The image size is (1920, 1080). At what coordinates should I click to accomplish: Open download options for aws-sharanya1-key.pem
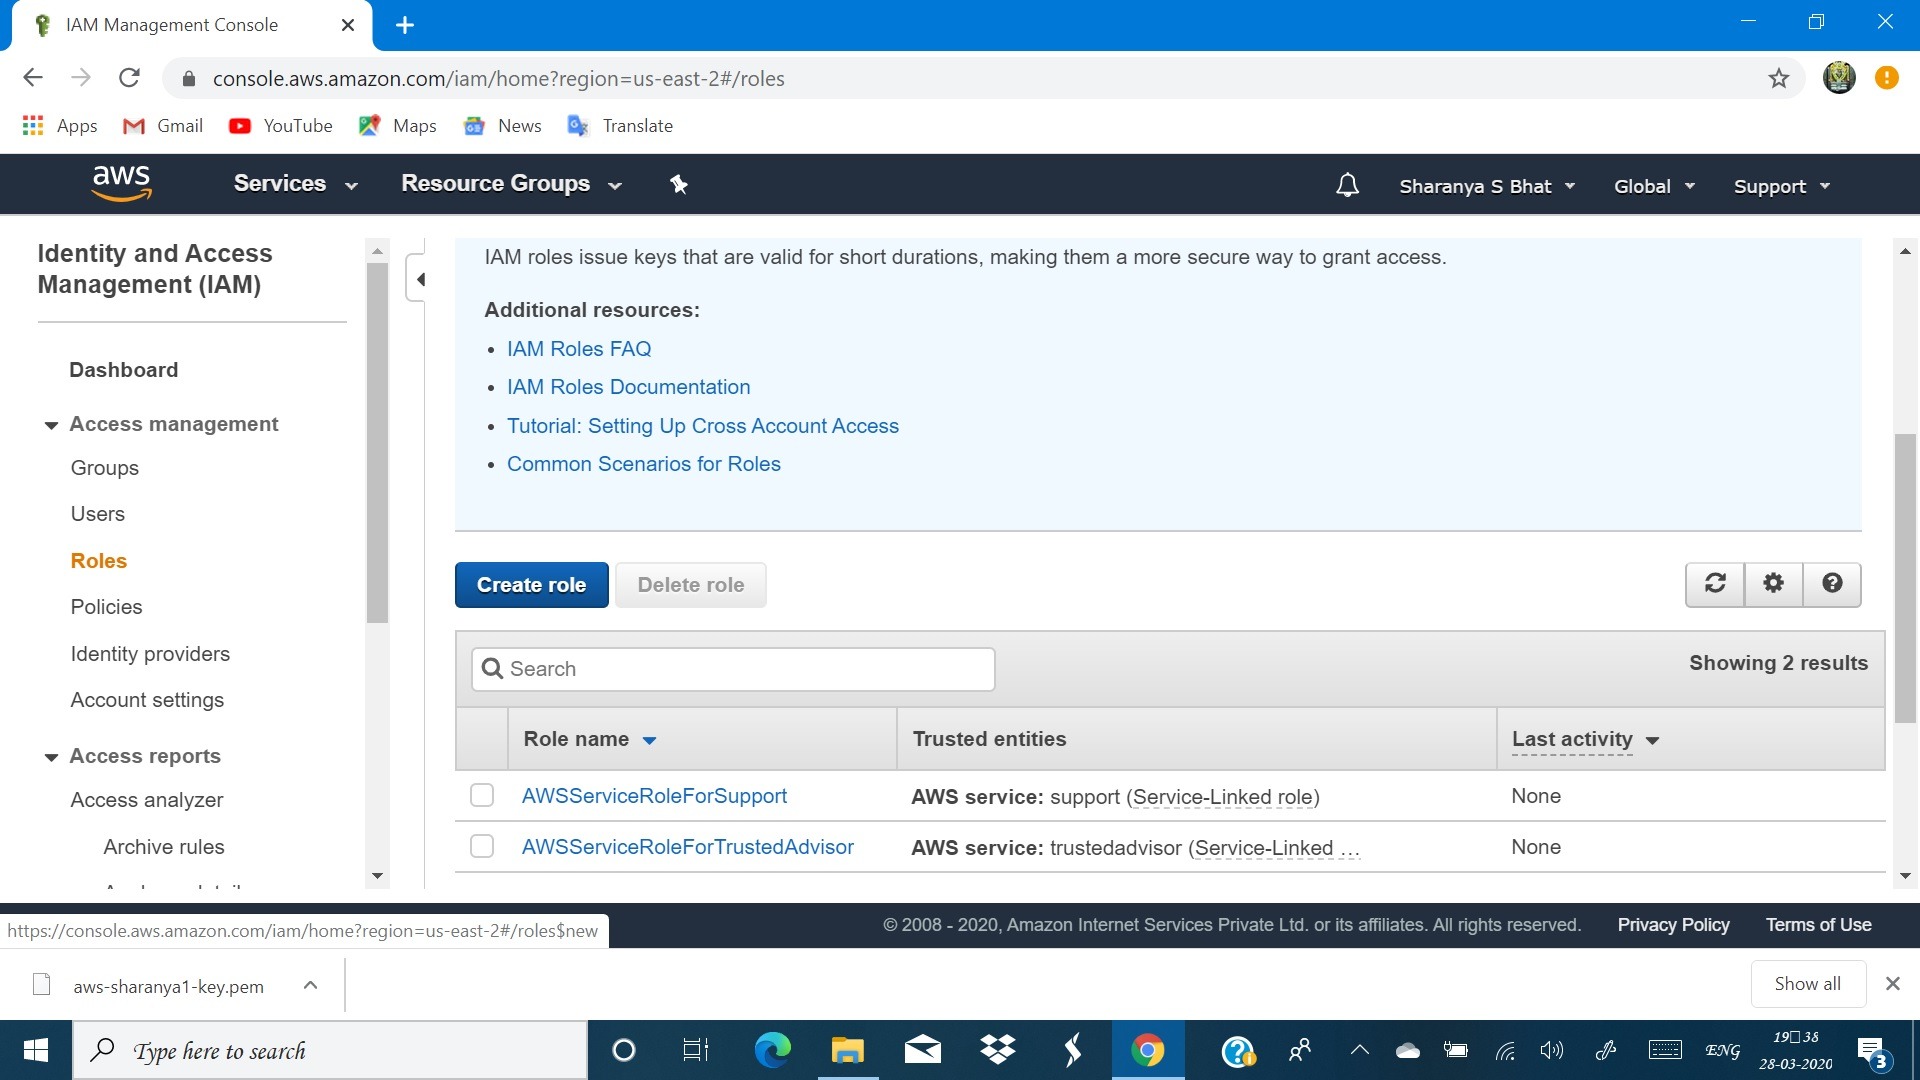coord(310,985)
